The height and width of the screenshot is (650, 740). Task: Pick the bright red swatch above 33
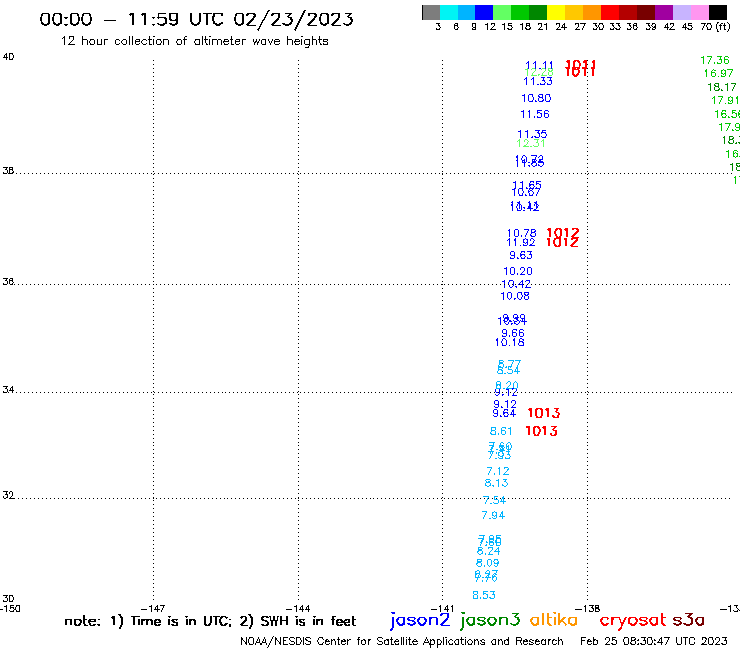coord(610,12)
